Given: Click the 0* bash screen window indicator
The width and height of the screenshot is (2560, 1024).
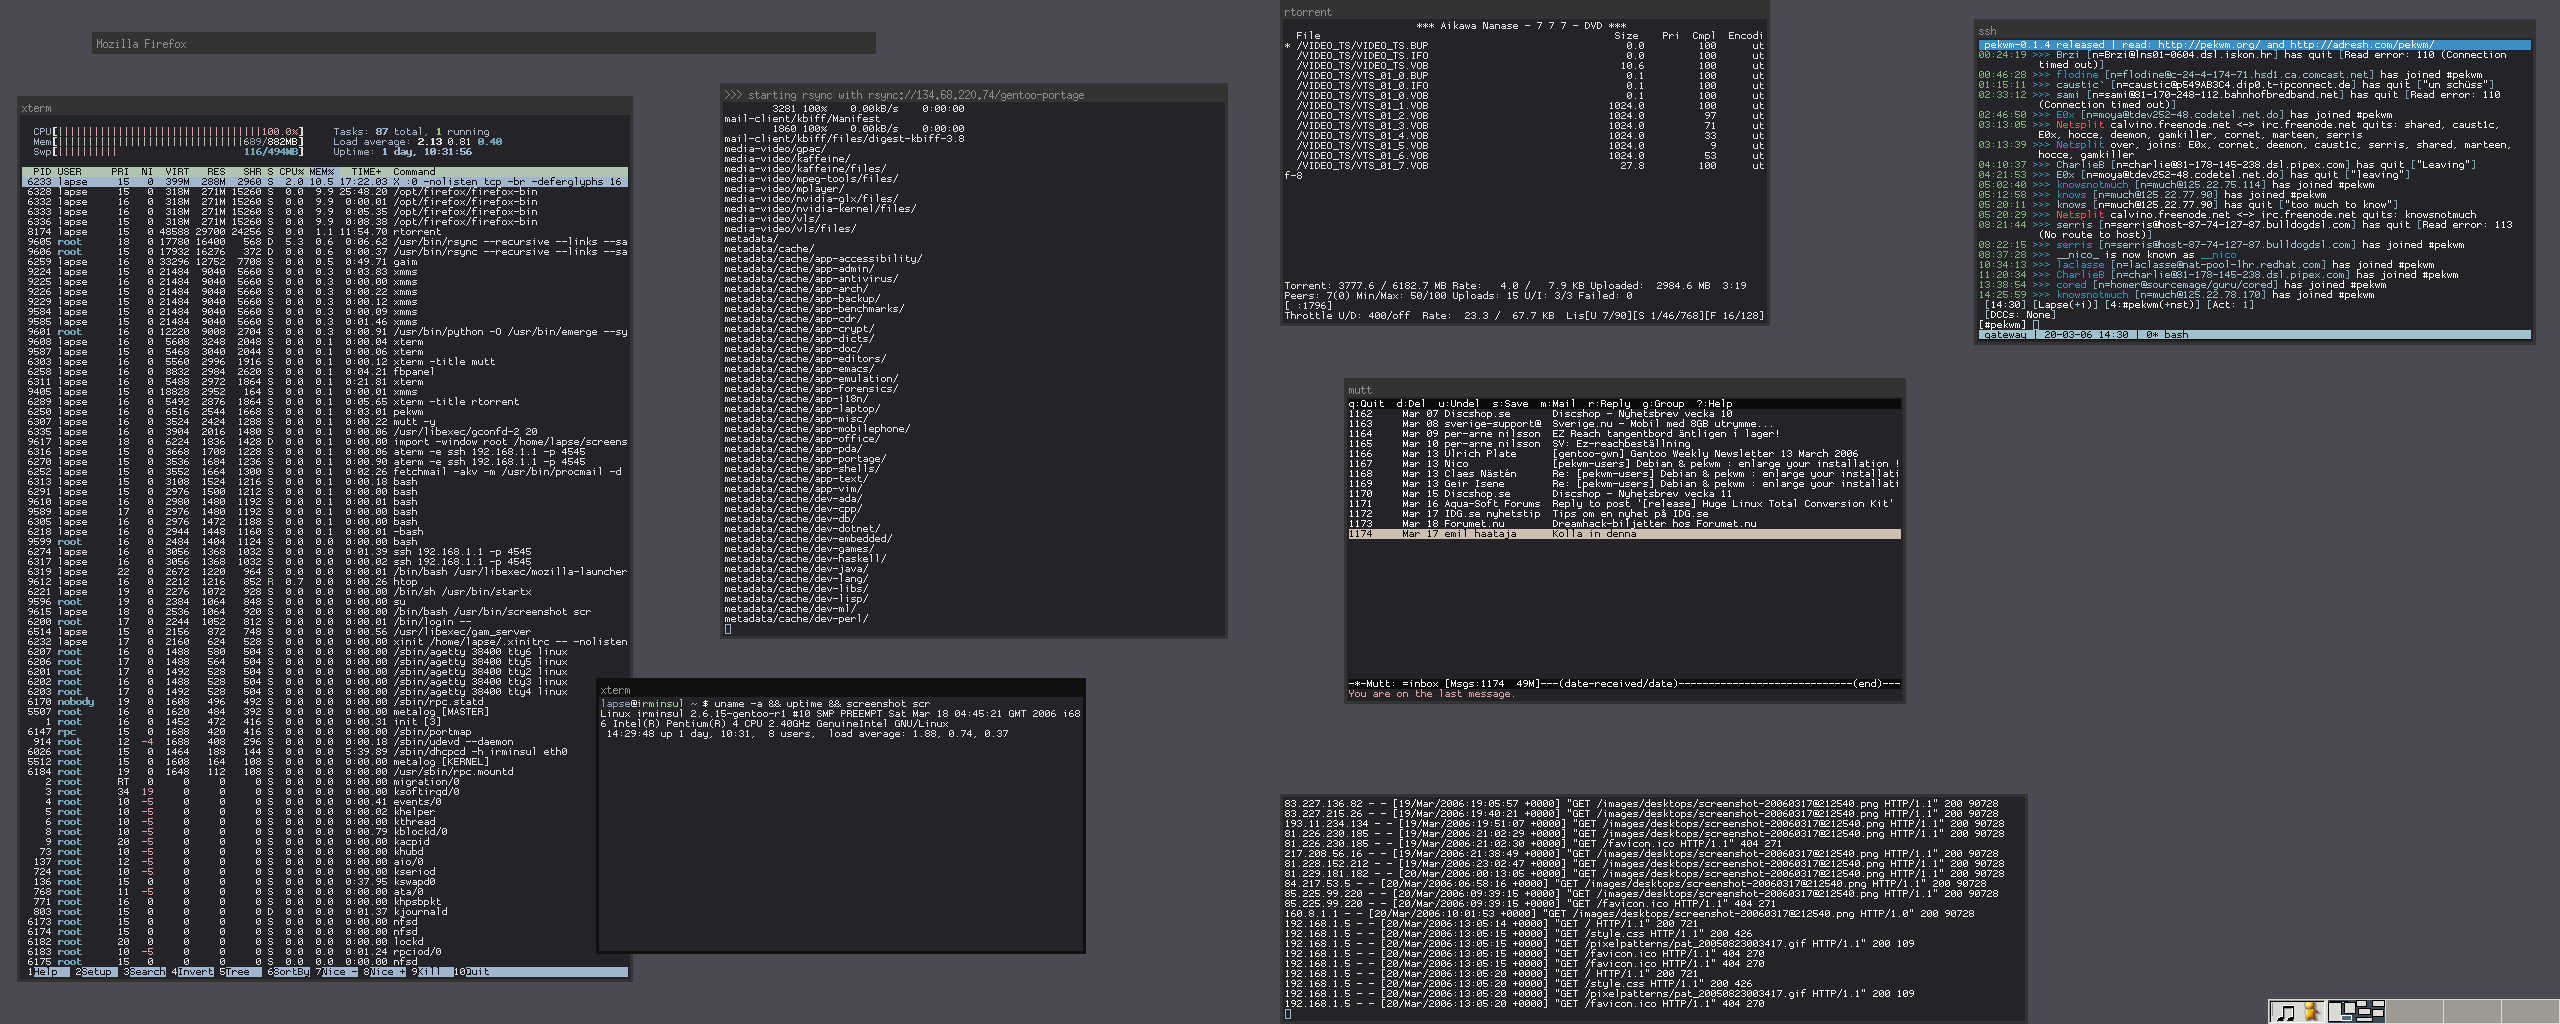Looking at the screenshot, I should point(2167,334).
